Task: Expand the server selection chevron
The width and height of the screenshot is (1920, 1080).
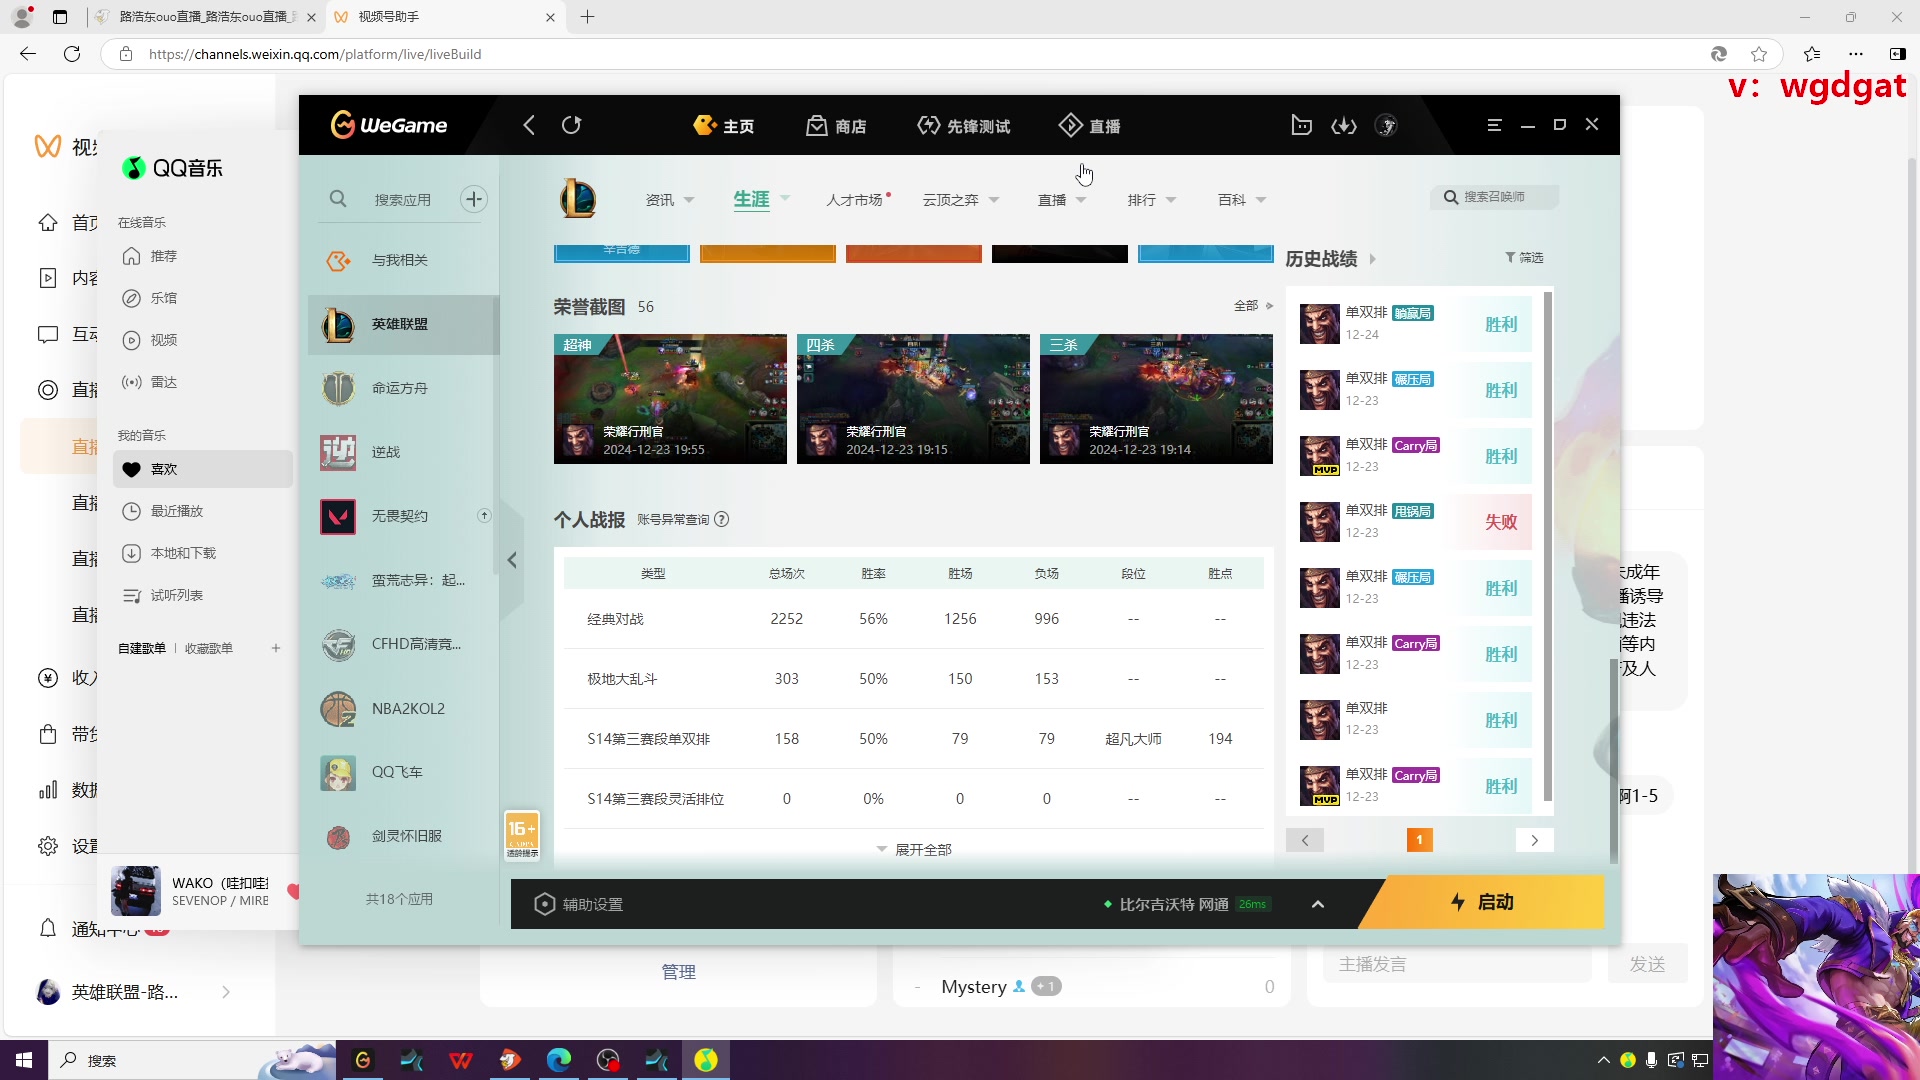Action: 1318,904
